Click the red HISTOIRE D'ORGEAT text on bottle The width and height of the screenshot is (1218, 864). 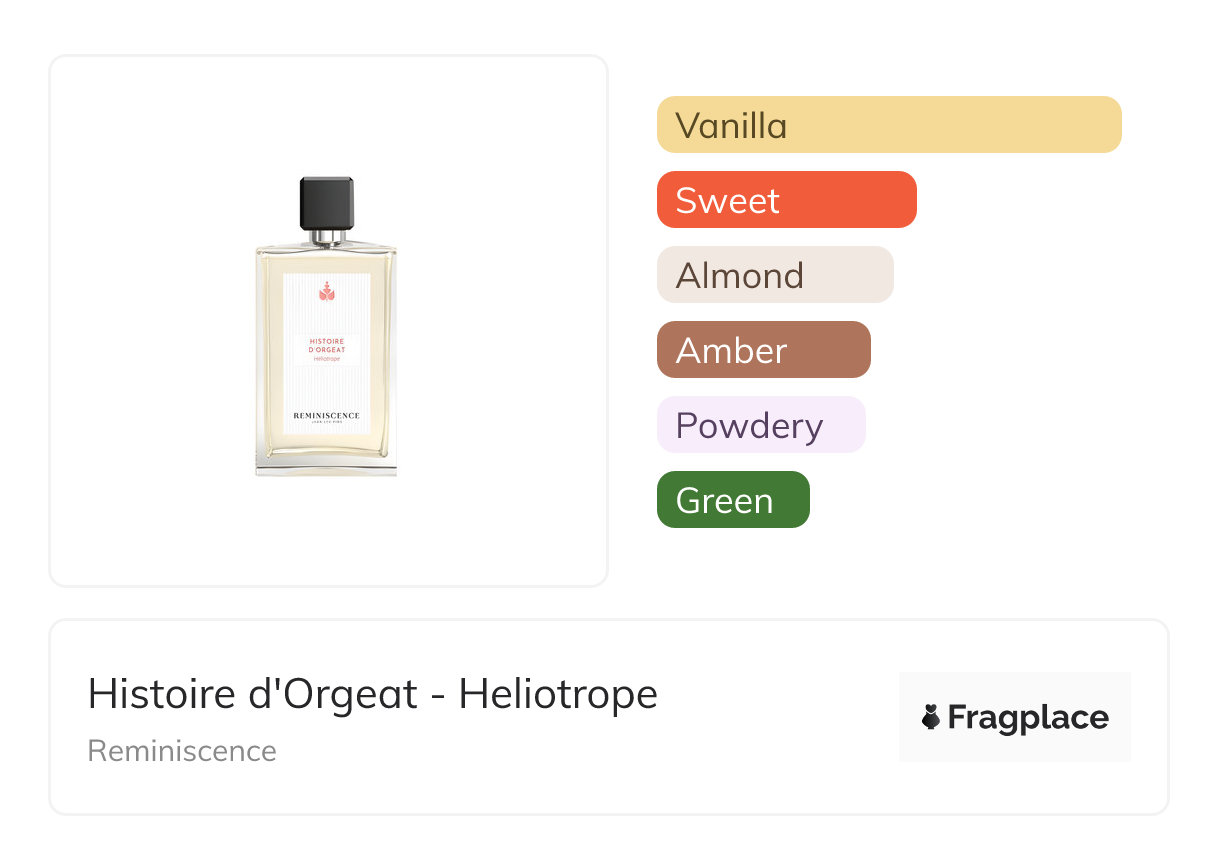[x=326, y=345]
